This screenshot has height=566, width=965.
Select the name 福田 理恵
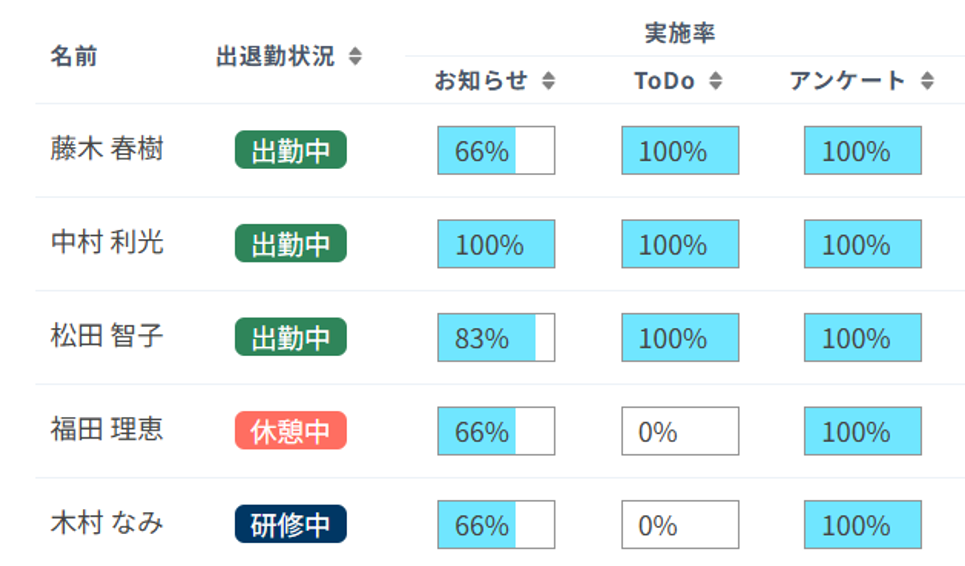107,430
